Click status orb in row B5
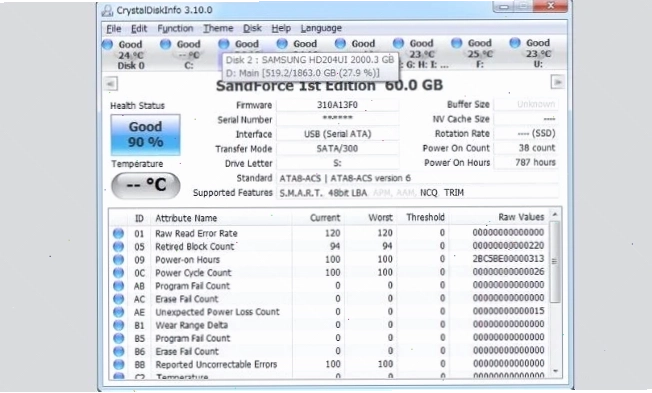The image size is (652, 393). tap(119, 338)
